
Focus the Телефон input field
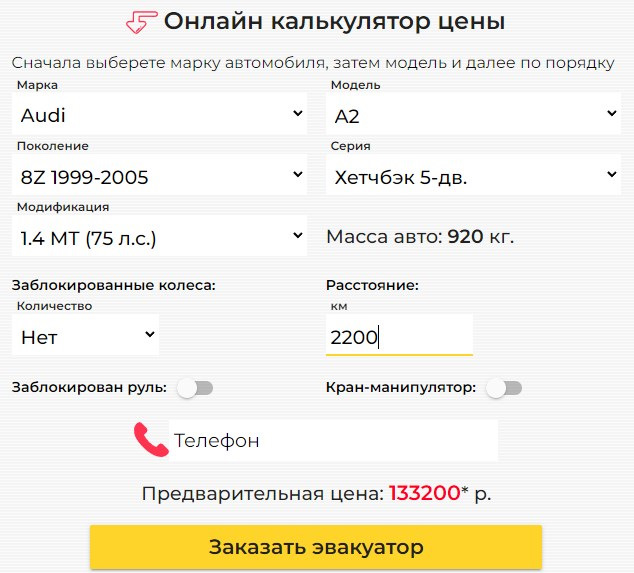pyautogui.click(x=332, y=440)
